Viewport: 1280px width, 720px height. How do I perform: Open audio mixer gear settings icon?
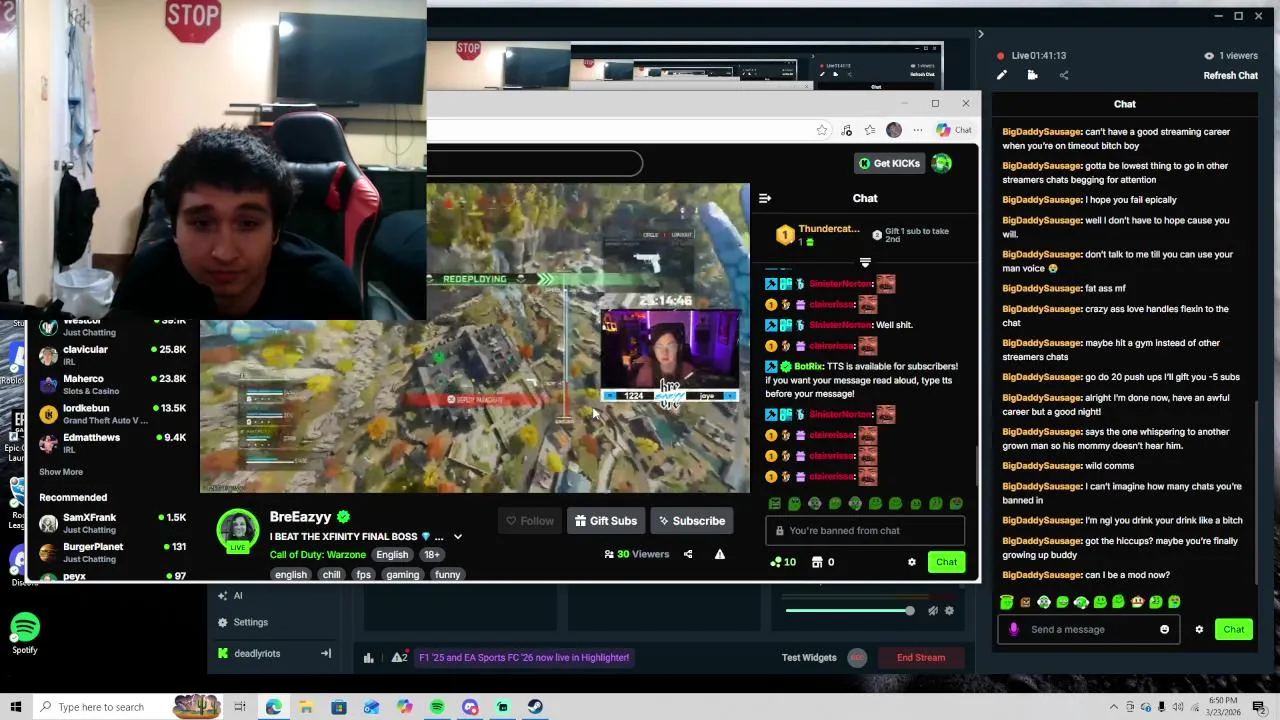[949, 610]
